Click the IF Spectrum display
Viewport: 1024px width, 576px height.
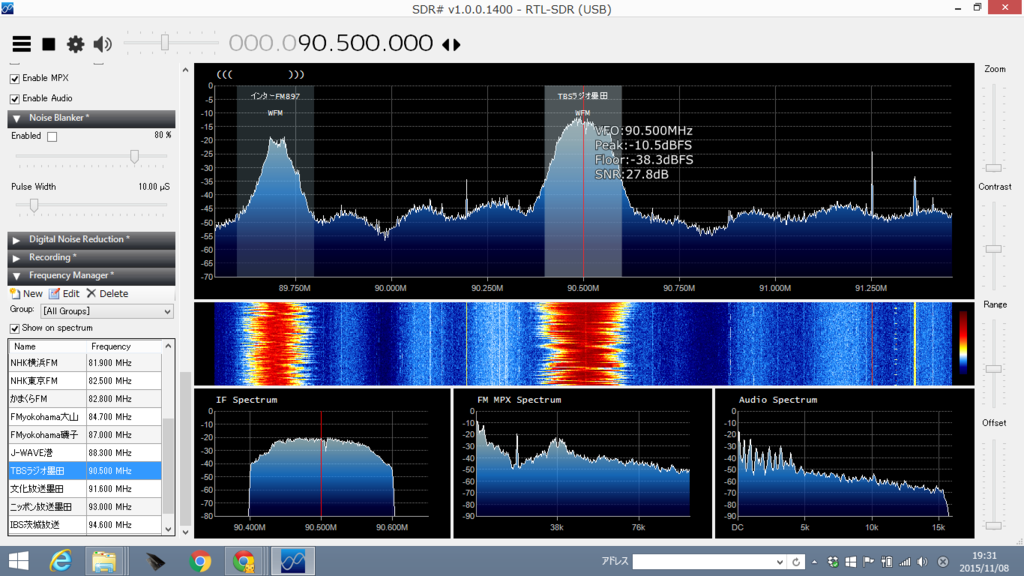322,464
